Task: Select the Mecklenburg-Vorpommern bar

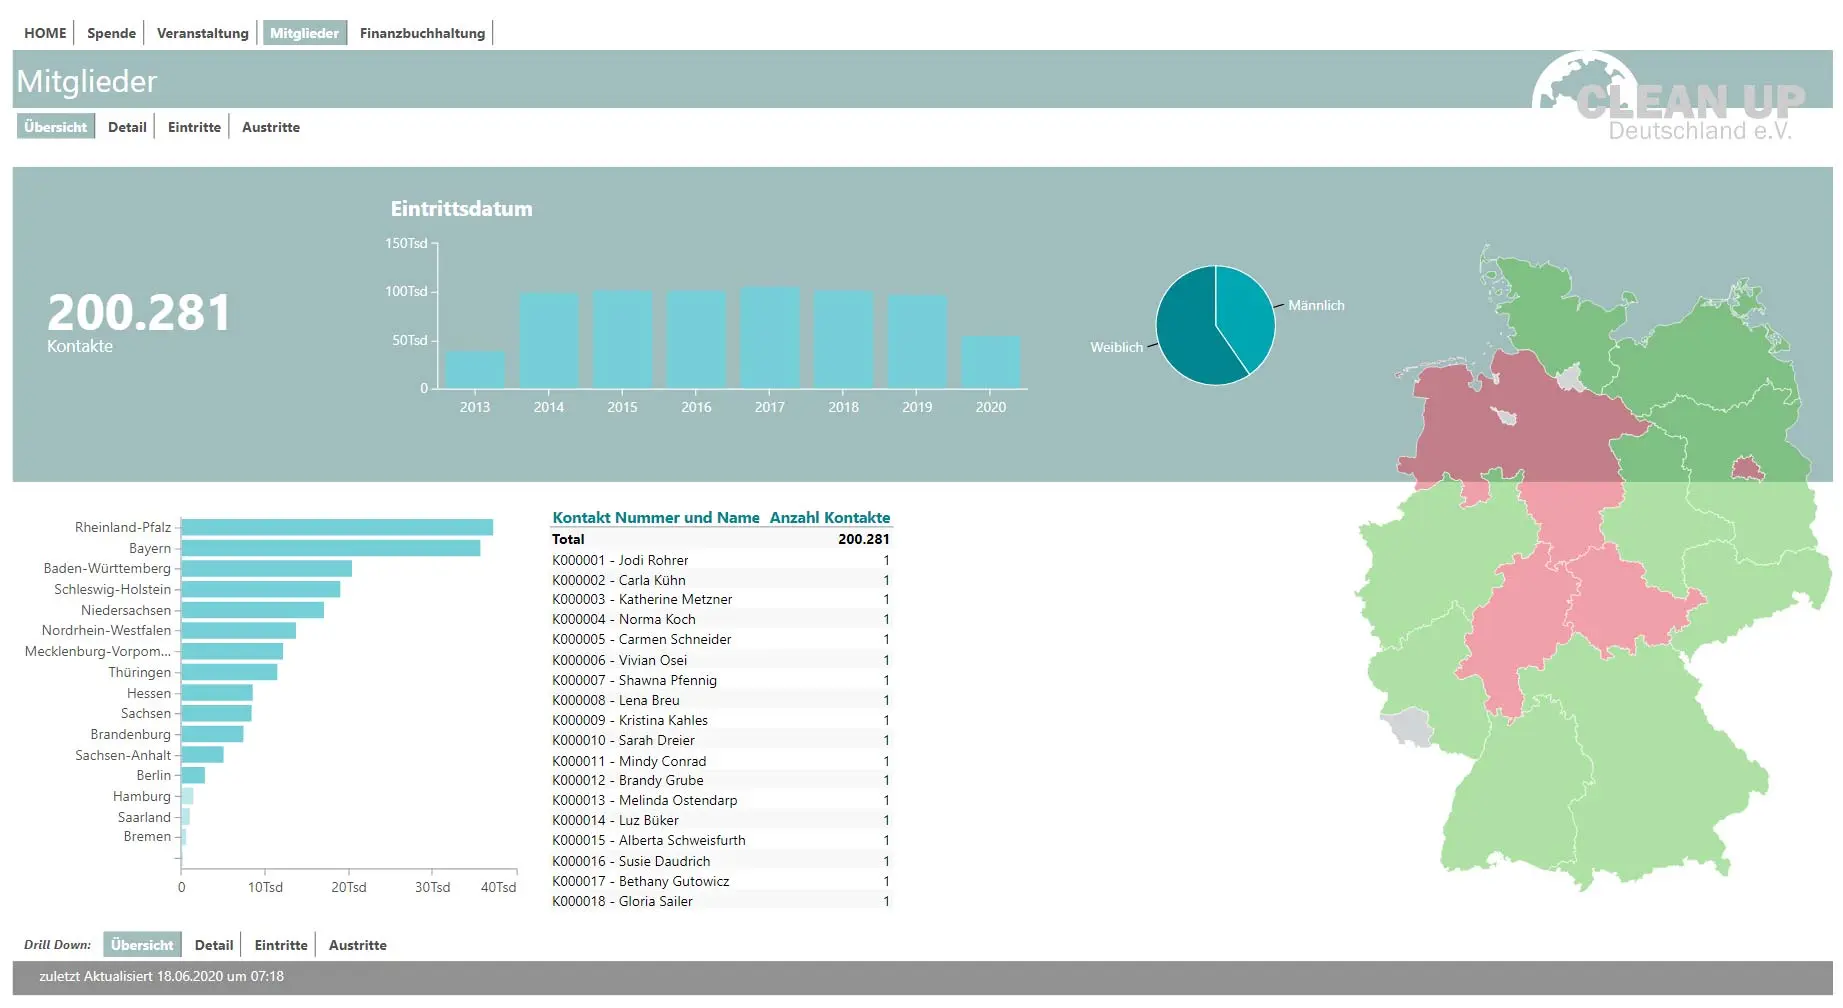Action: tap(232, 651)
